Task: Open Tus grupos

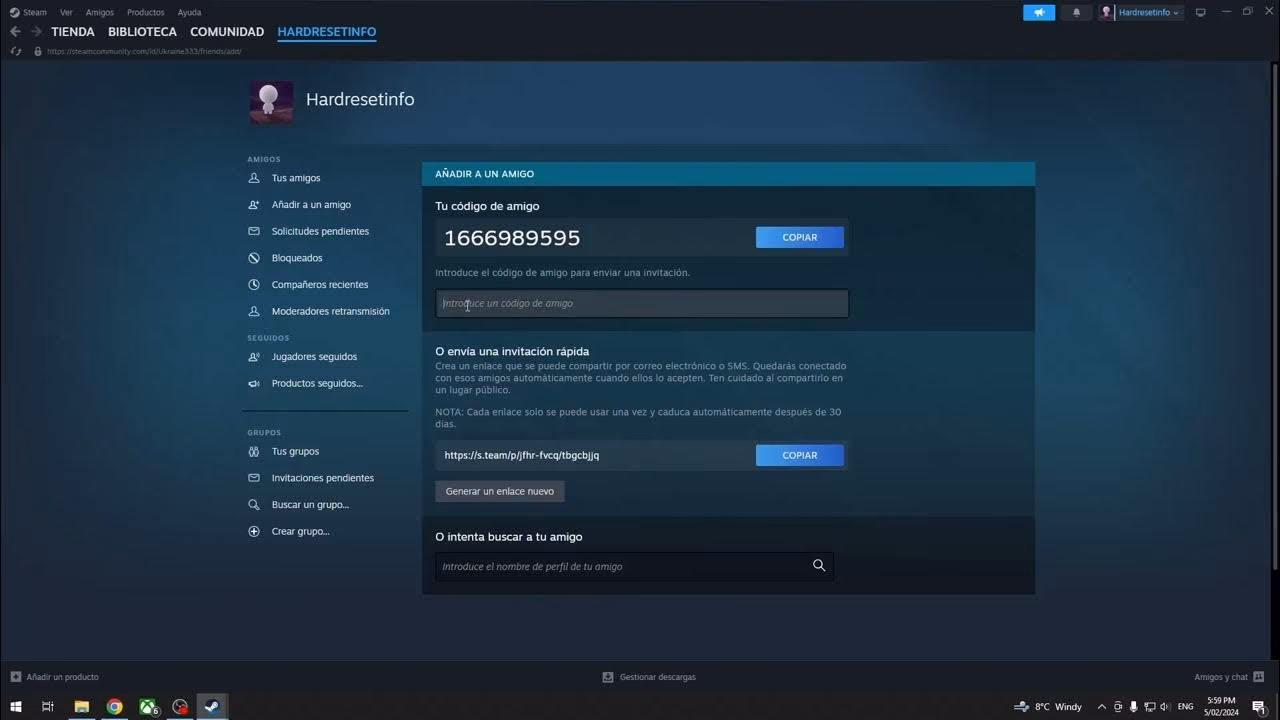Action: [x=295, y=451]
